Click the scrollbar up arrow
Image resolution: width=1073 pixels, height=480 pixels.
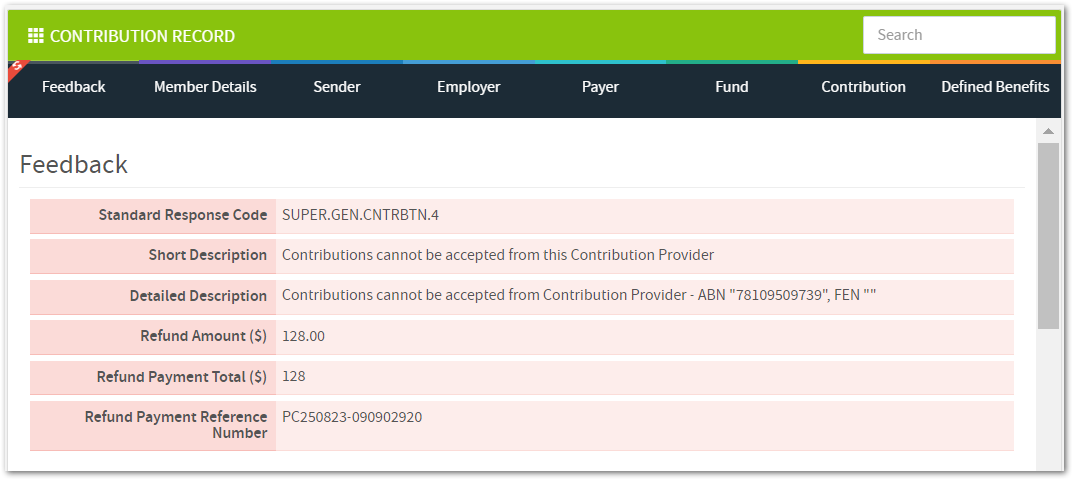pos(1048,131)
